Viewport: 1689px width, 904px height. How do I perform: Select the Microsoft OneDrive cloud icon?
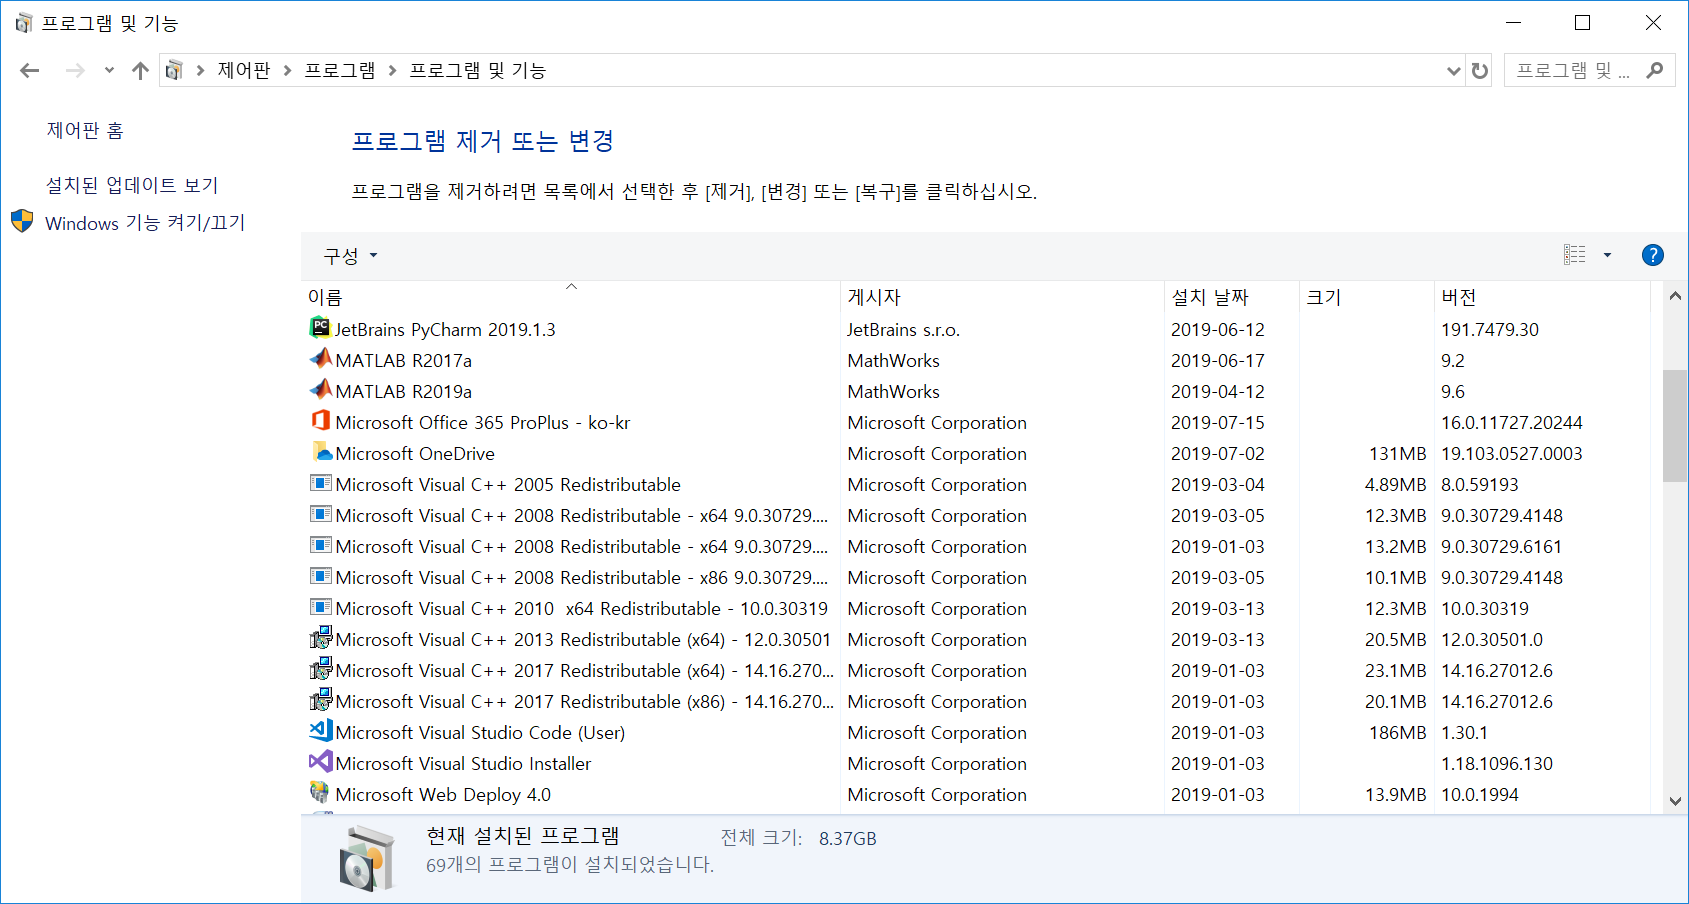pos(320,452)
